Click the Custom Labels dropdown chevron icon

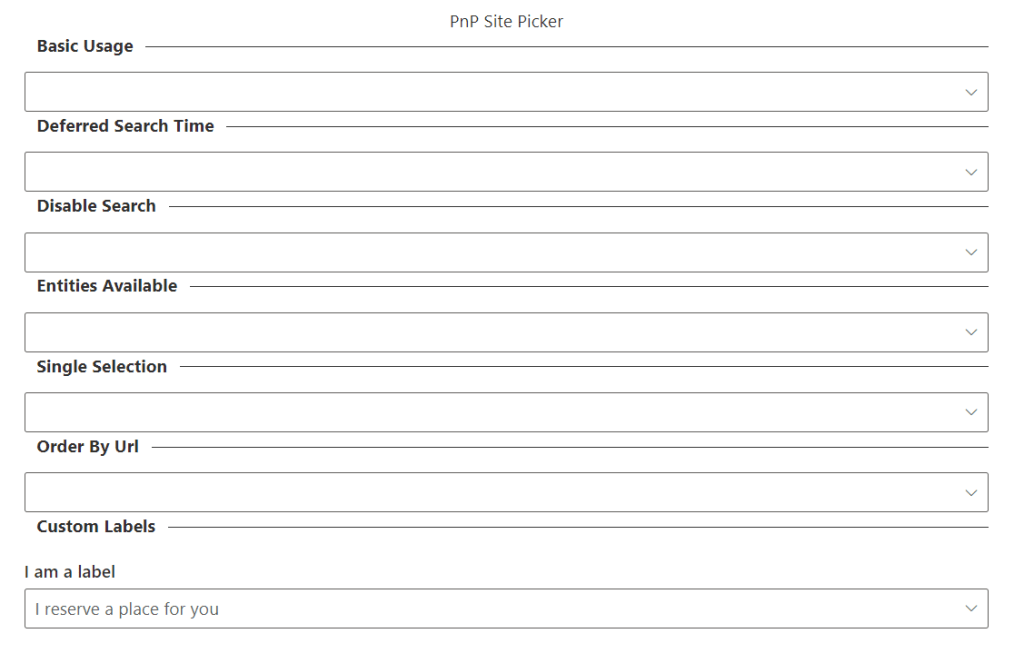click(x=970, y=608)
